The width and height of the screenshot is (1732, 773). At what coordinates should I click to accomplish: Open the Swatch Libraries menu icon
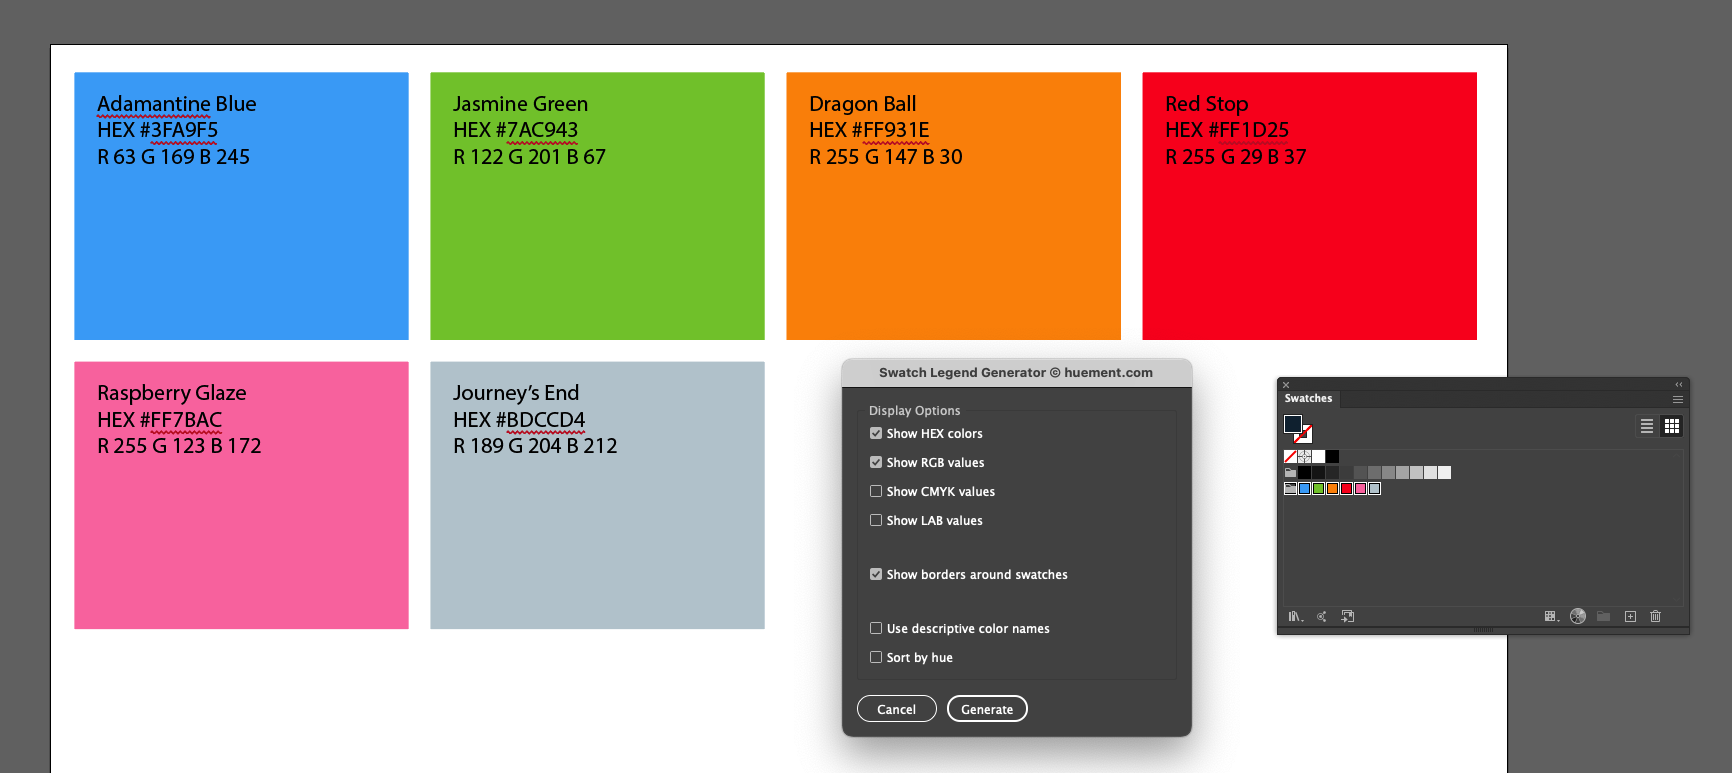click(1295, 616)
